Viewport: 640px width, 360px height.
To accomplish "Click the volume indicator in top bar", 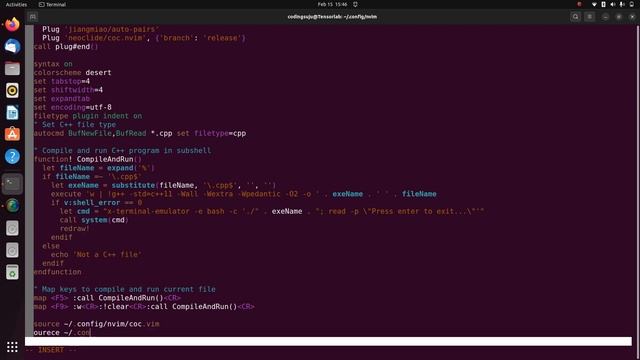I will pyautogui.click(x=613, y=4).
